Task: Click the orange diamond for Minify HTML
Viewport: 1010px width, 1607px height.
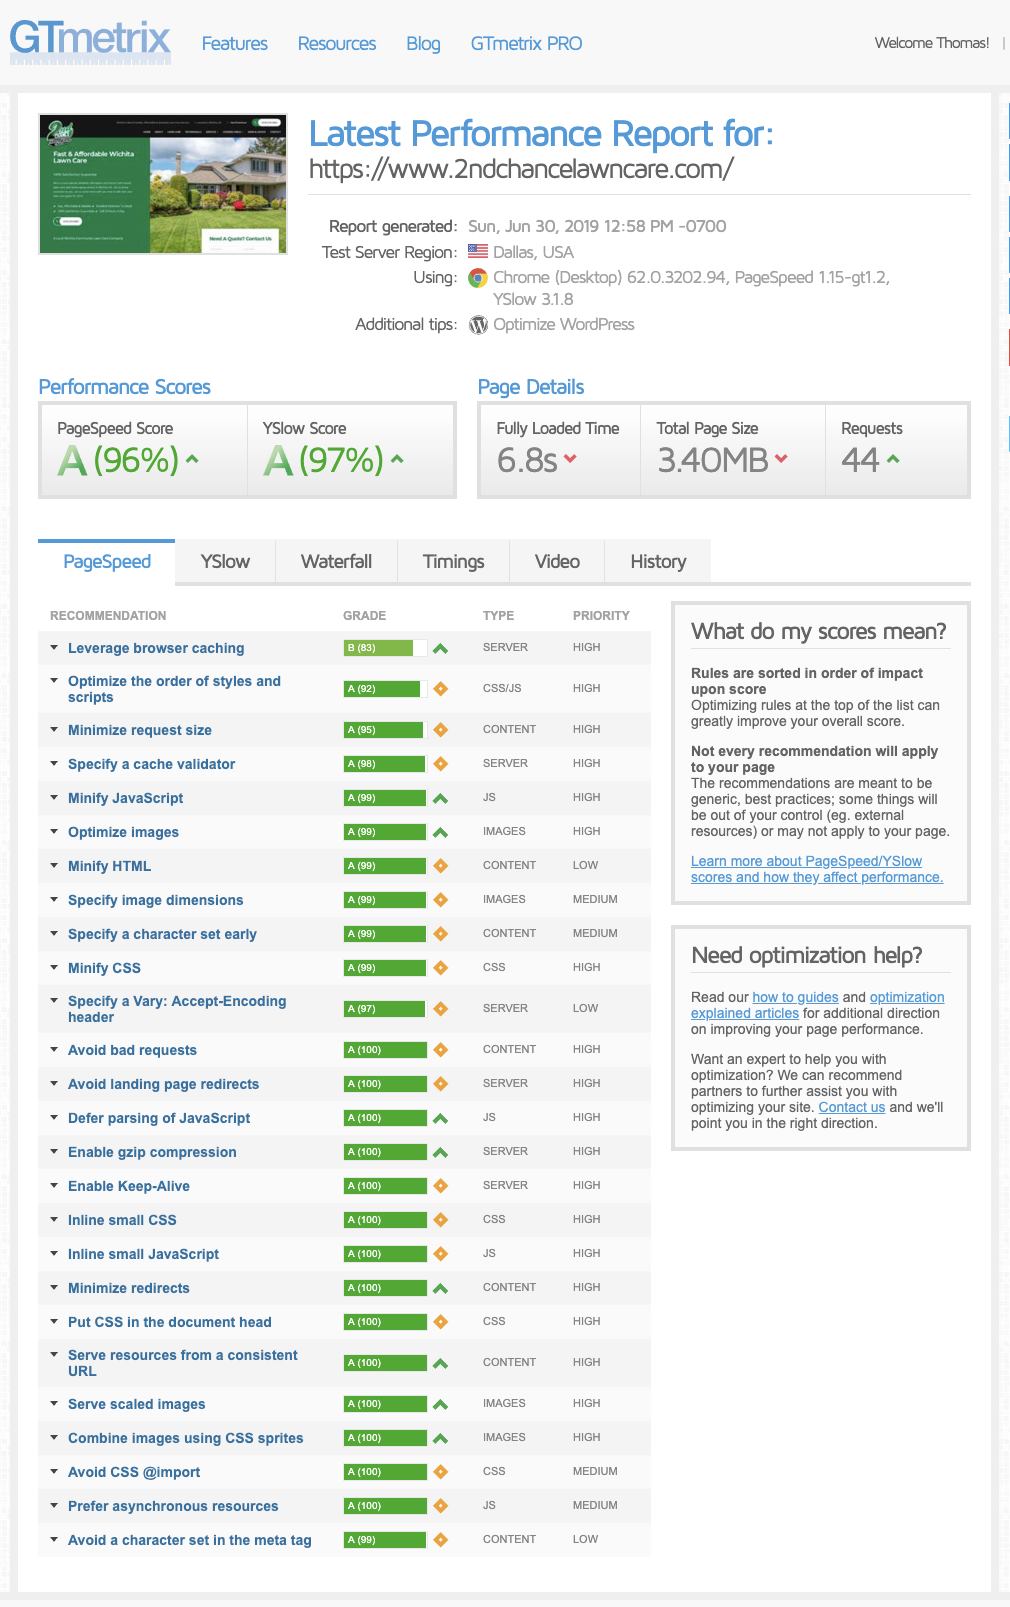Action: 440,866
